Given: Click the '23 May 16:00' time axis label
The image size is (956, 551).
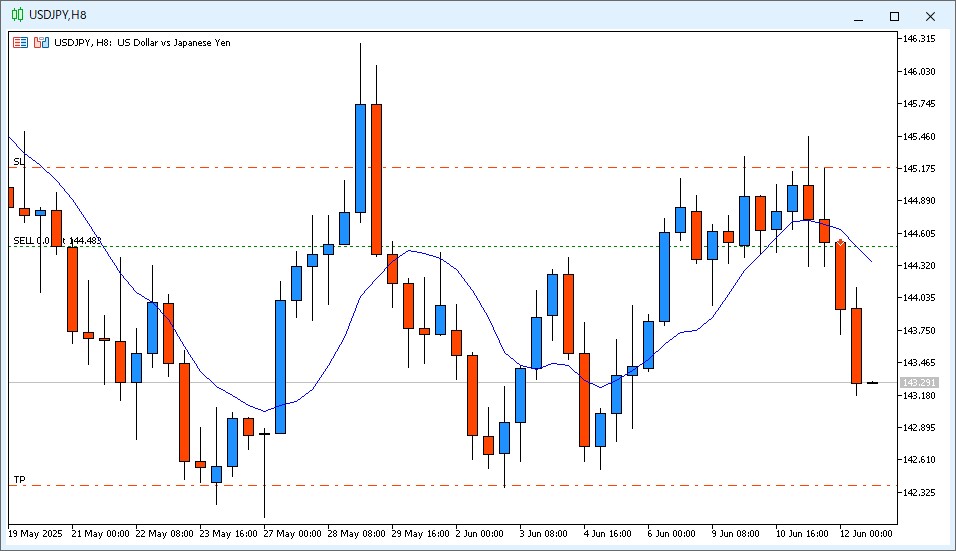Looking at the screenshot, I should (229, 534).
